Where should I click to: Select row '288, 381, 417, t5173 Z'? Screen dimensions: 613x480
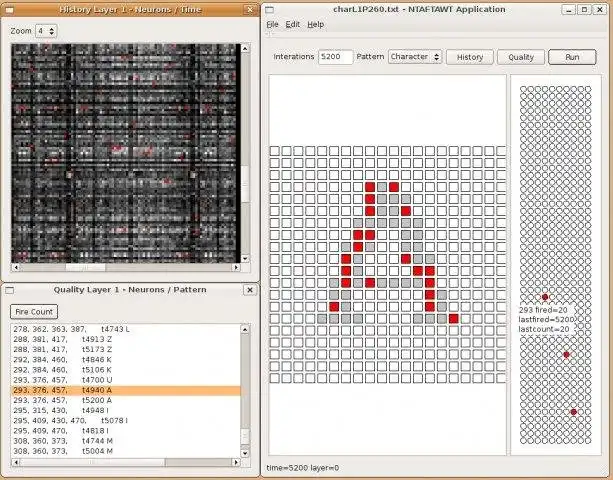125,349
